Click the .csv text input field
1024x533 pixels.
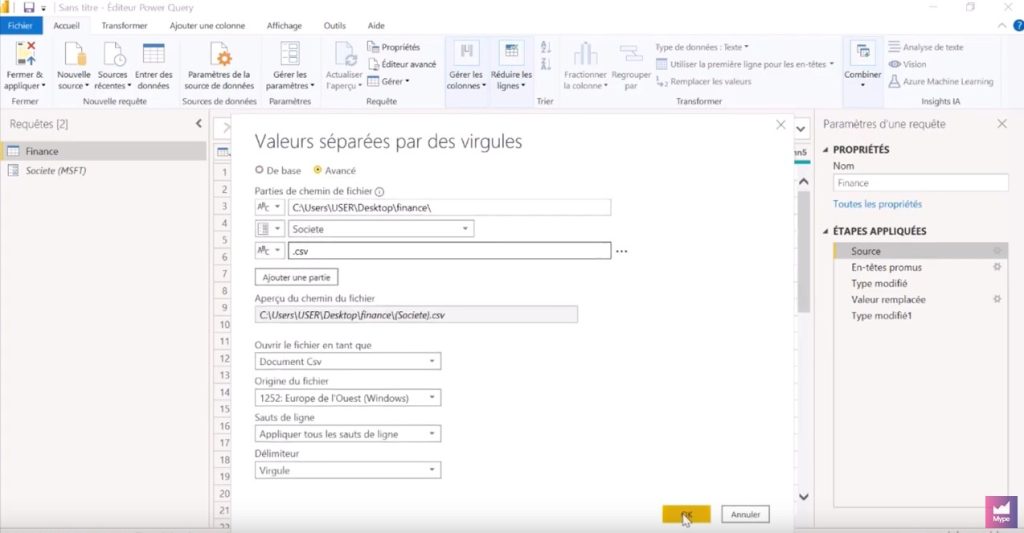pos(449,251)
